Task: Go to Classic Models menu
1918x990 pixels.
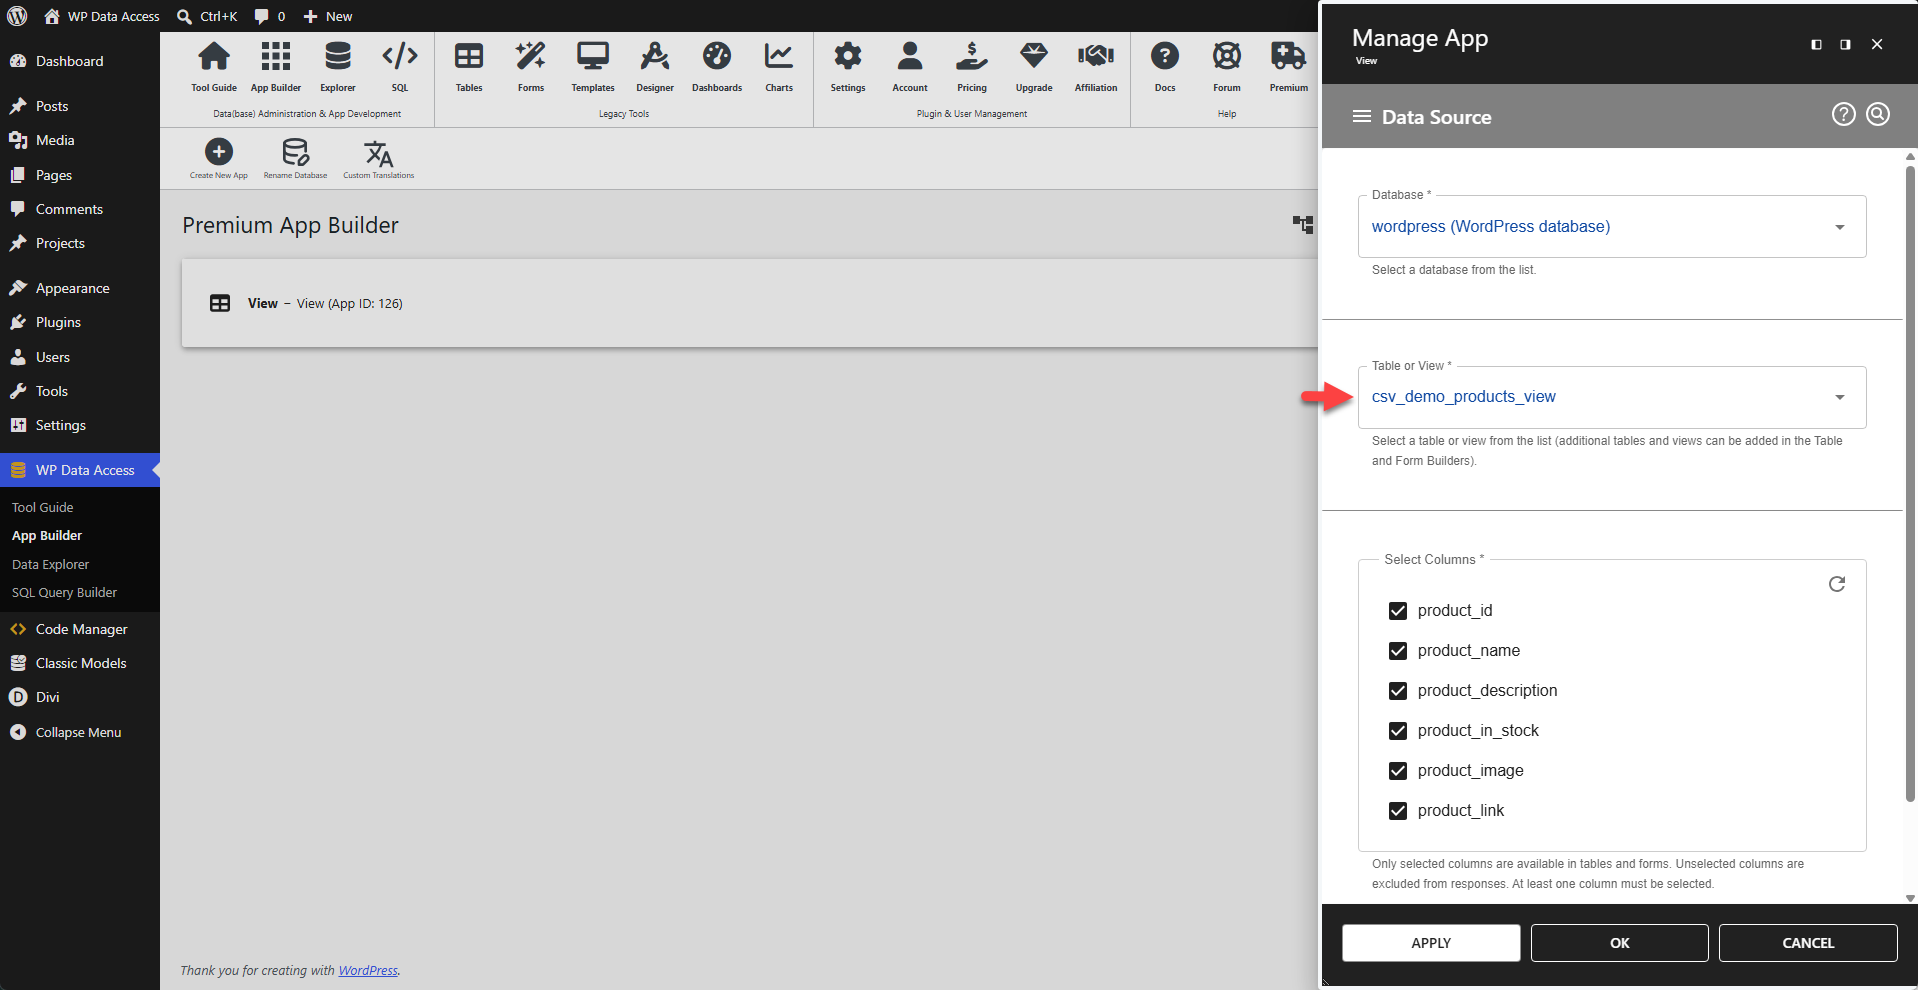Action: pos(81,663)
